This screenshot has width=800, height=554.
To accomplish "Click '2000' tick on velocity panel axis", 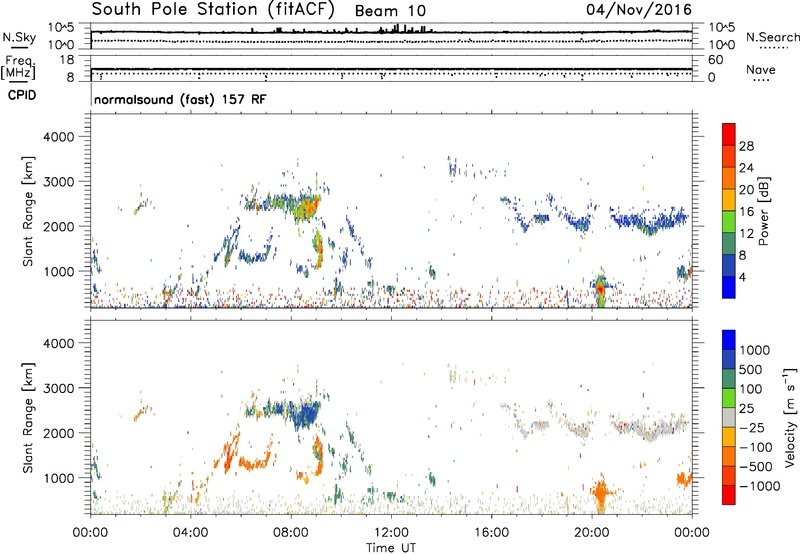I will (x=58, y=433).
